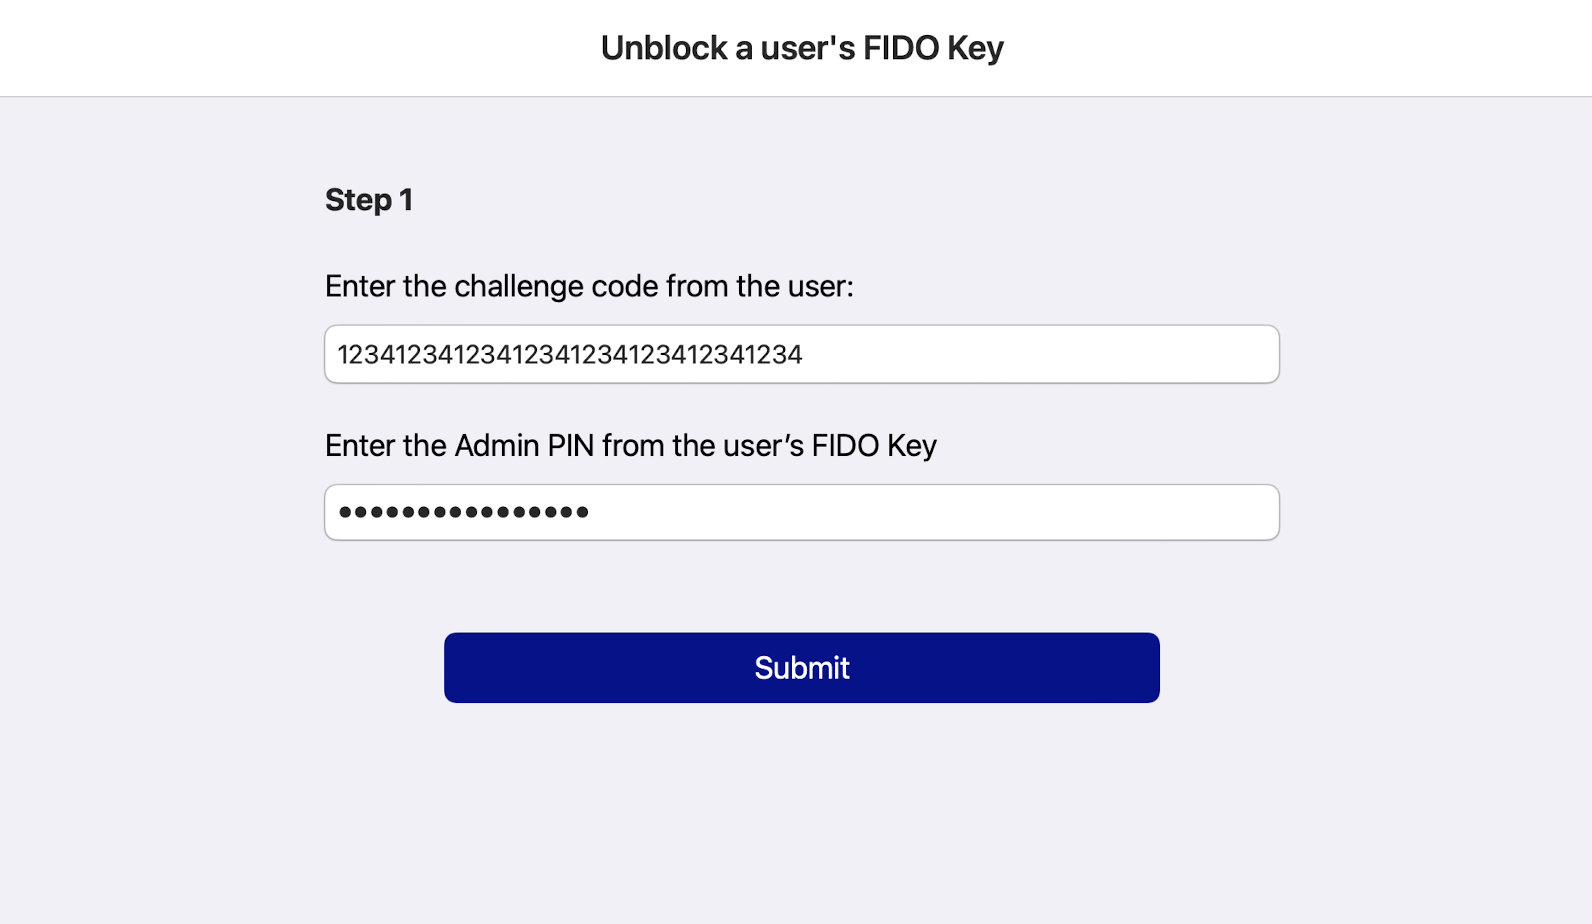Click the words 'challenge code' in the field label
The width and height of the screenshot is (1592, 924).
(553, 286)
